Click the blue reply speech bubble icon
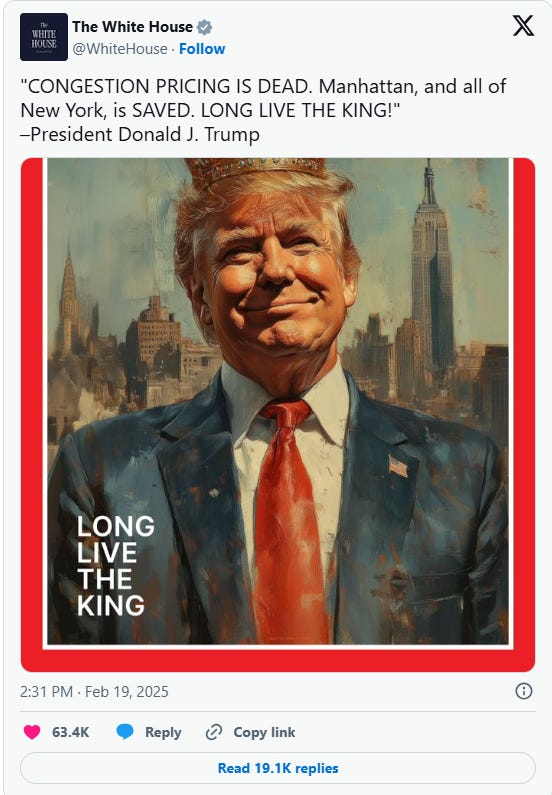This screenshot has height=795, width=552. [125, 732]
